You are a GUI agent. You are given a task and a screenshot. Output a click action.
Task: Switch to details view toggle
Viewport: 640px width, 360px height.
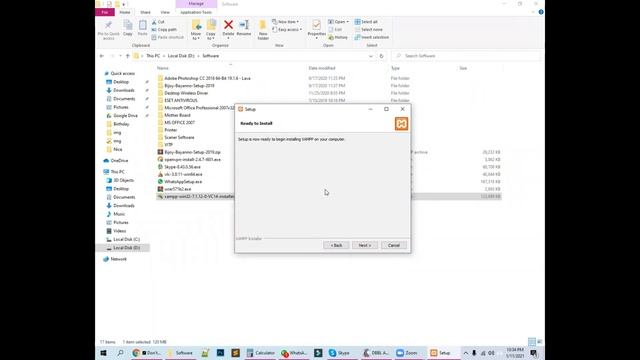tap(532, 342)
